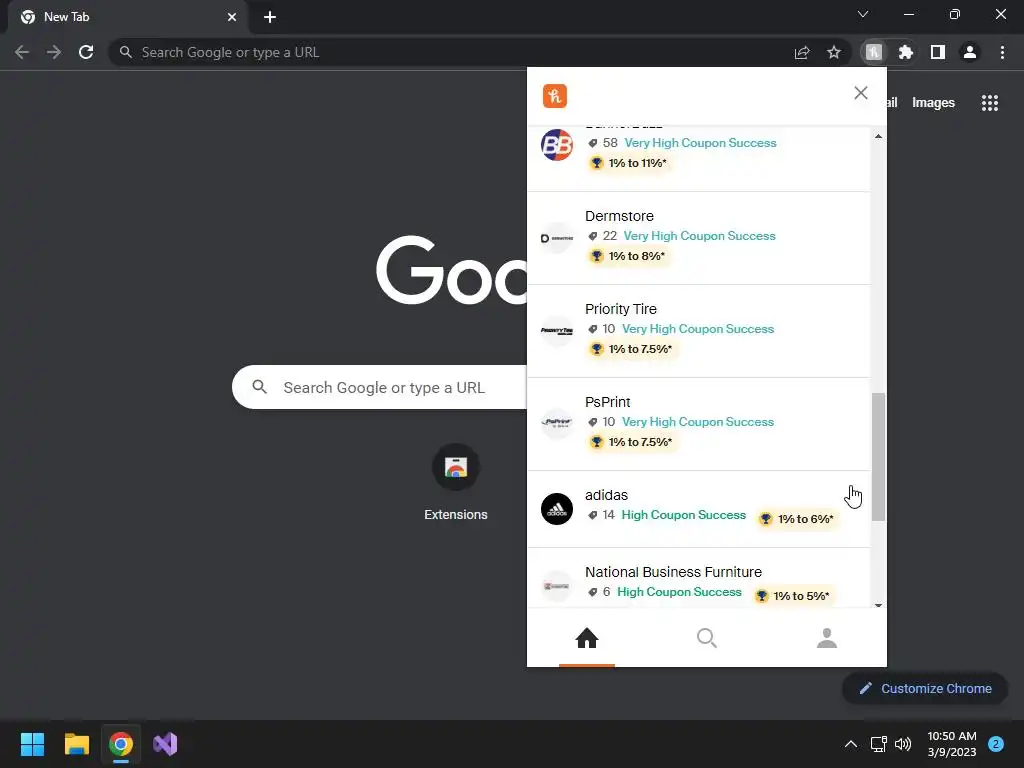This screenshot has height=768, width=1024.
Task: Close the Honey popup with the X
Action: tap(861, 93)
